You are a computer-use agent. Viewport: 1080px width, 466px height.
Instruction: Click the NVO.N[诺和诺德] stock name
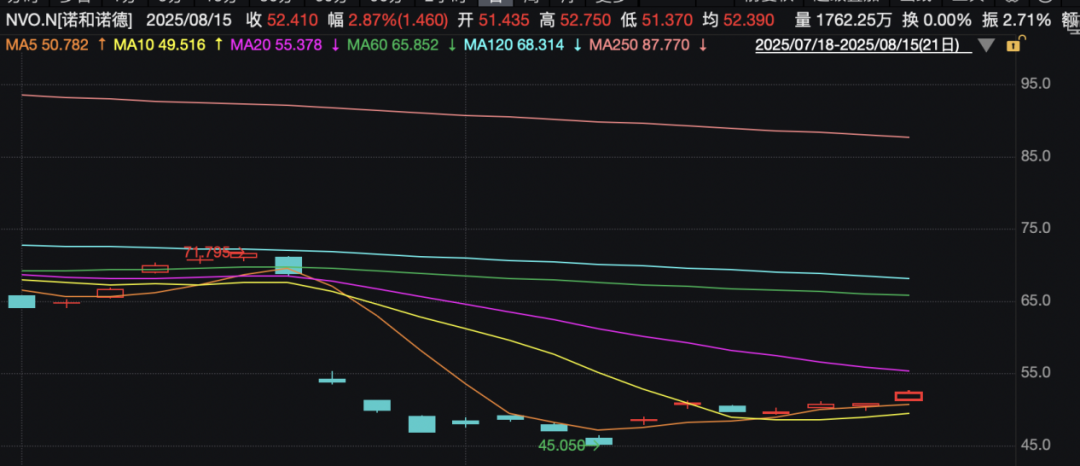[70, 20]
